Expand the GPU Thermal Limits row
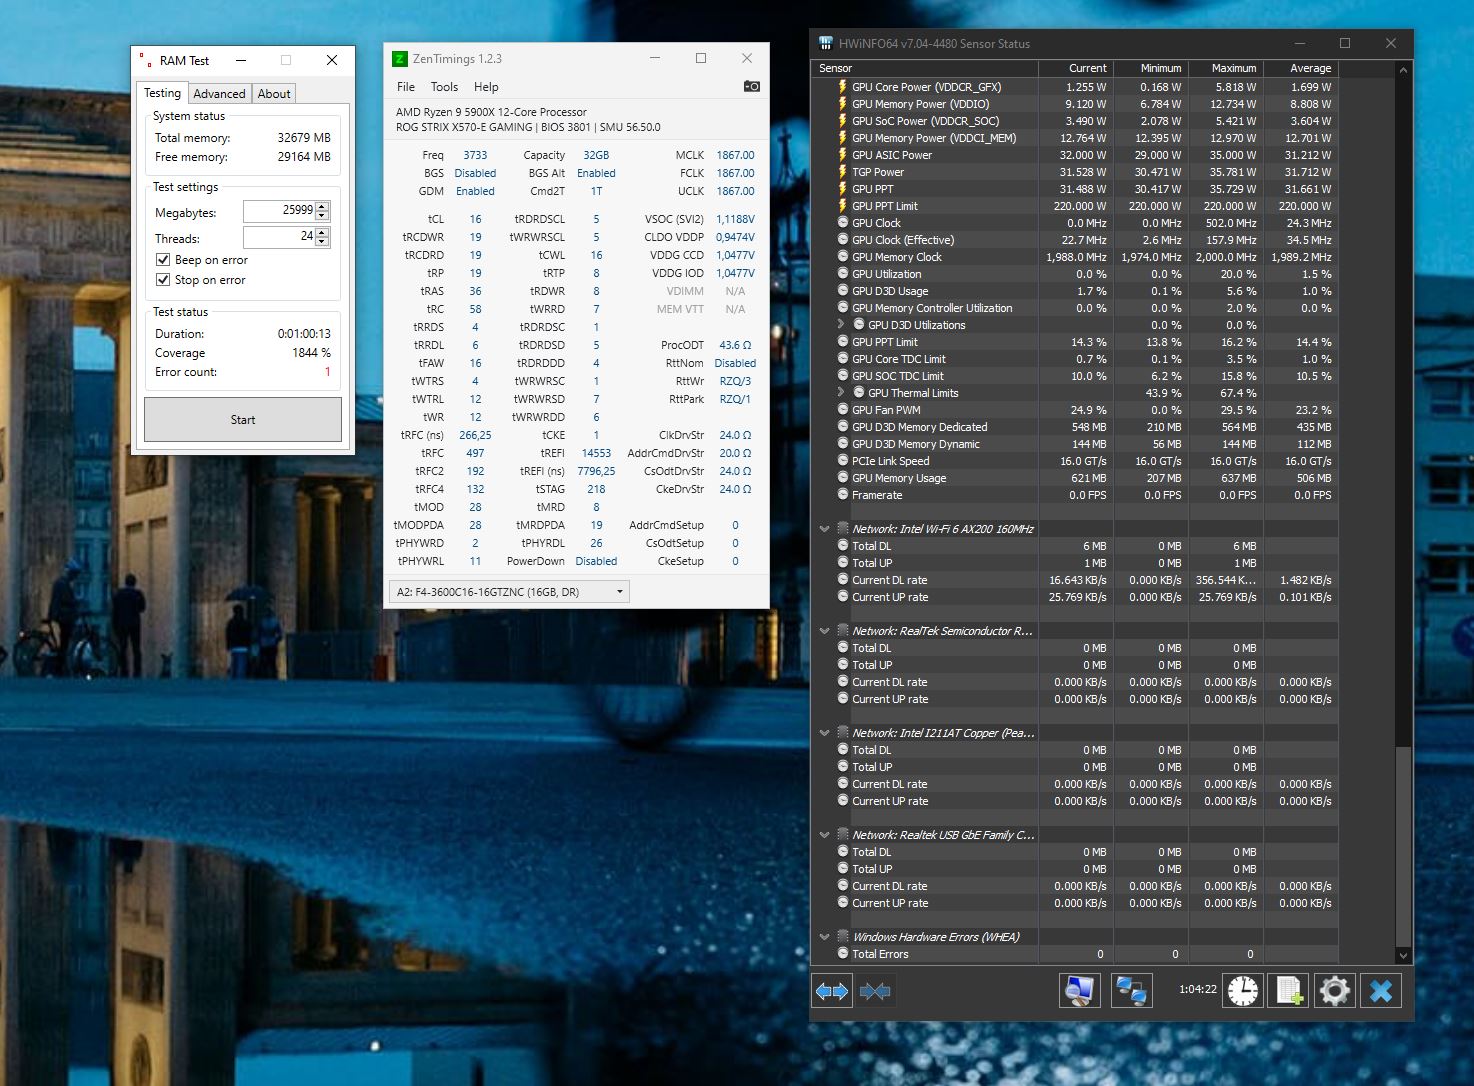 pos(842,393)
